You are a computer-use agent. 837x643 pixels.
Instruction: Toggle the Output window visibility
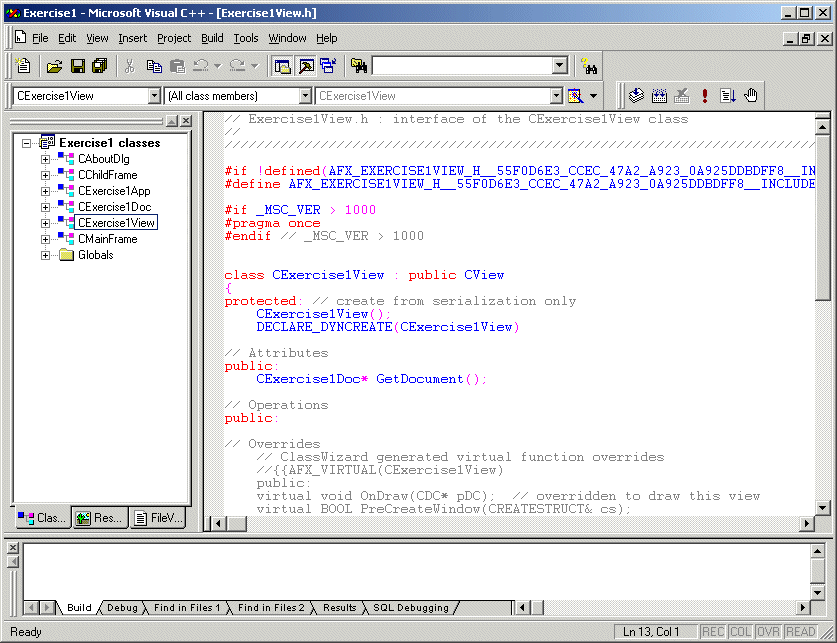305,65
